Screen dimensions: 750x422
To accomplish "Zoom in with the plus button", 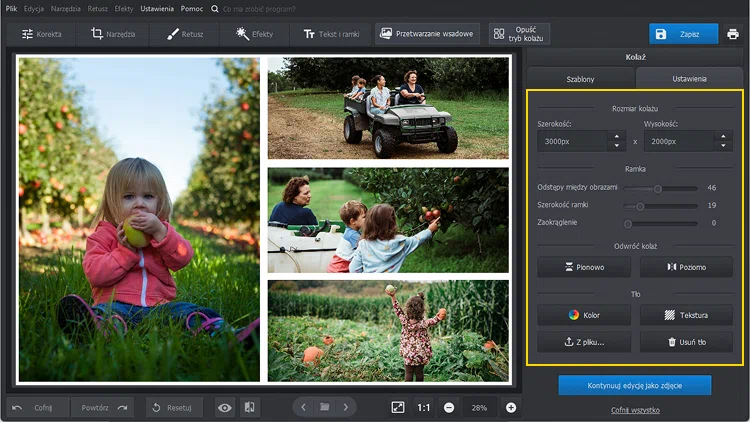I will click(x=511, y=407).
